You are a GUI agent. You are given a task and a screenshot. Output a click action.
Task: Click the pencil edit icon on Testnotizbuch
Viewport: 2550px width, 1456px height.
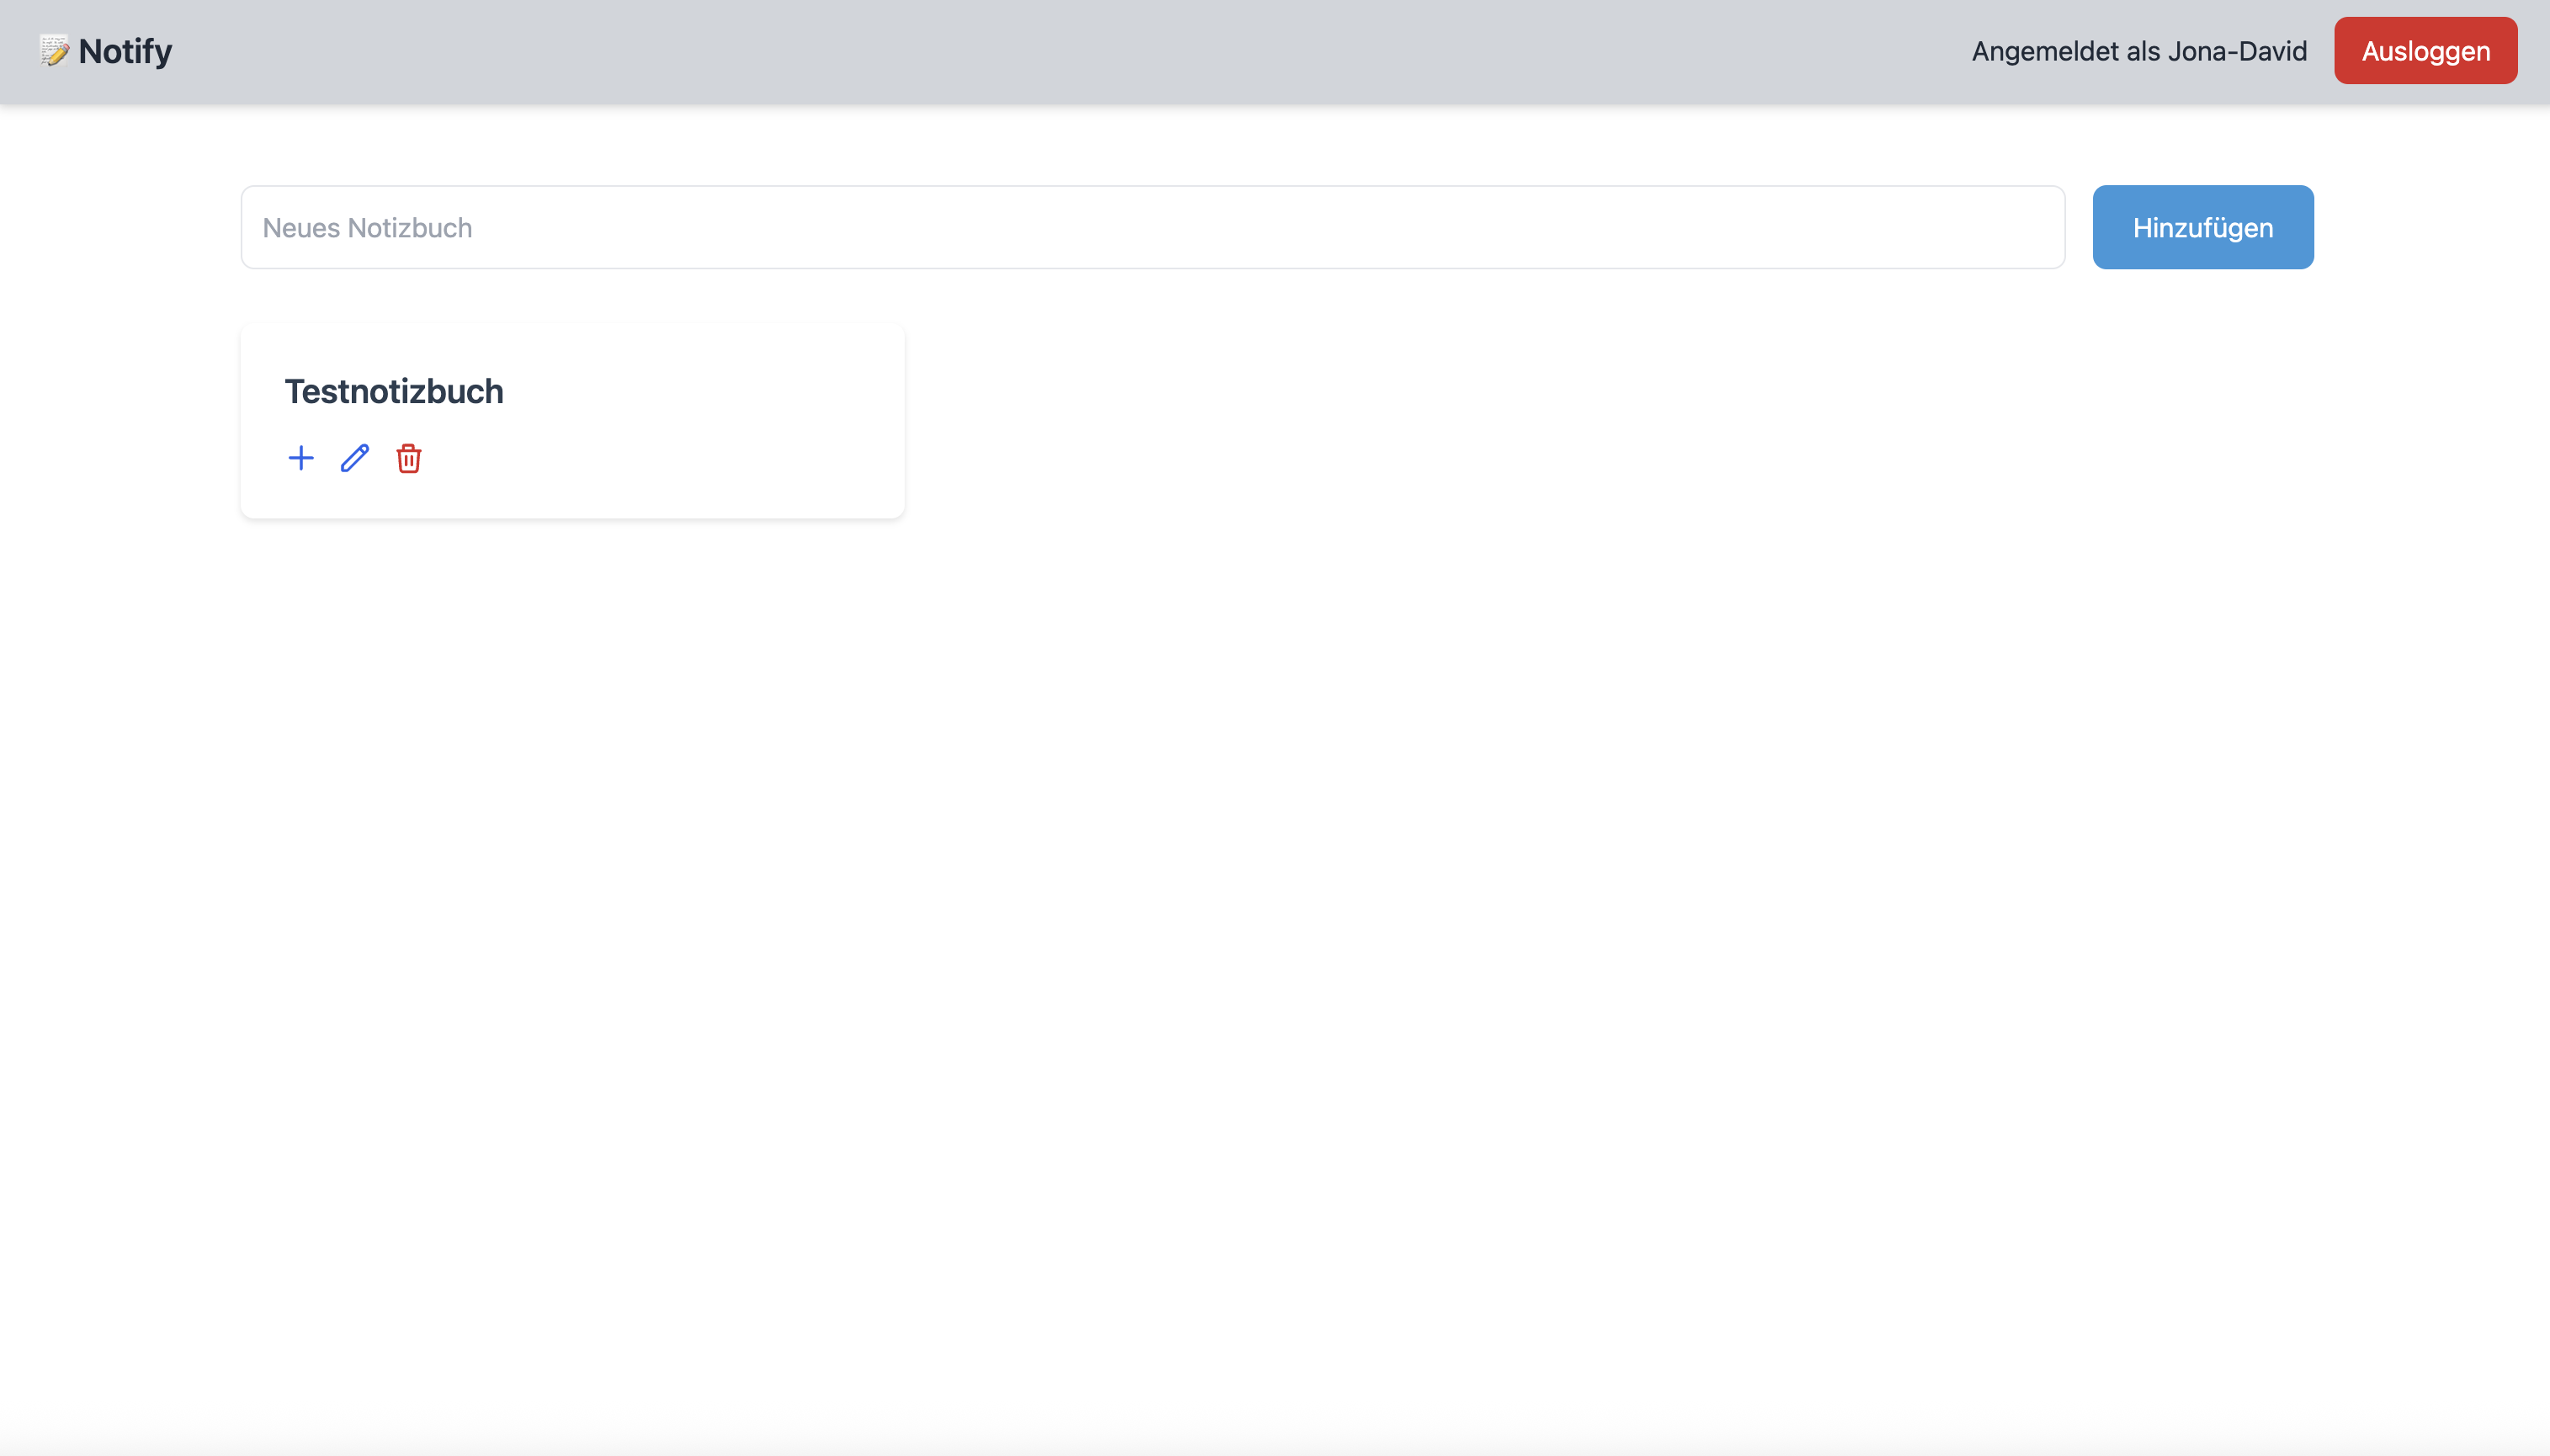355,458
